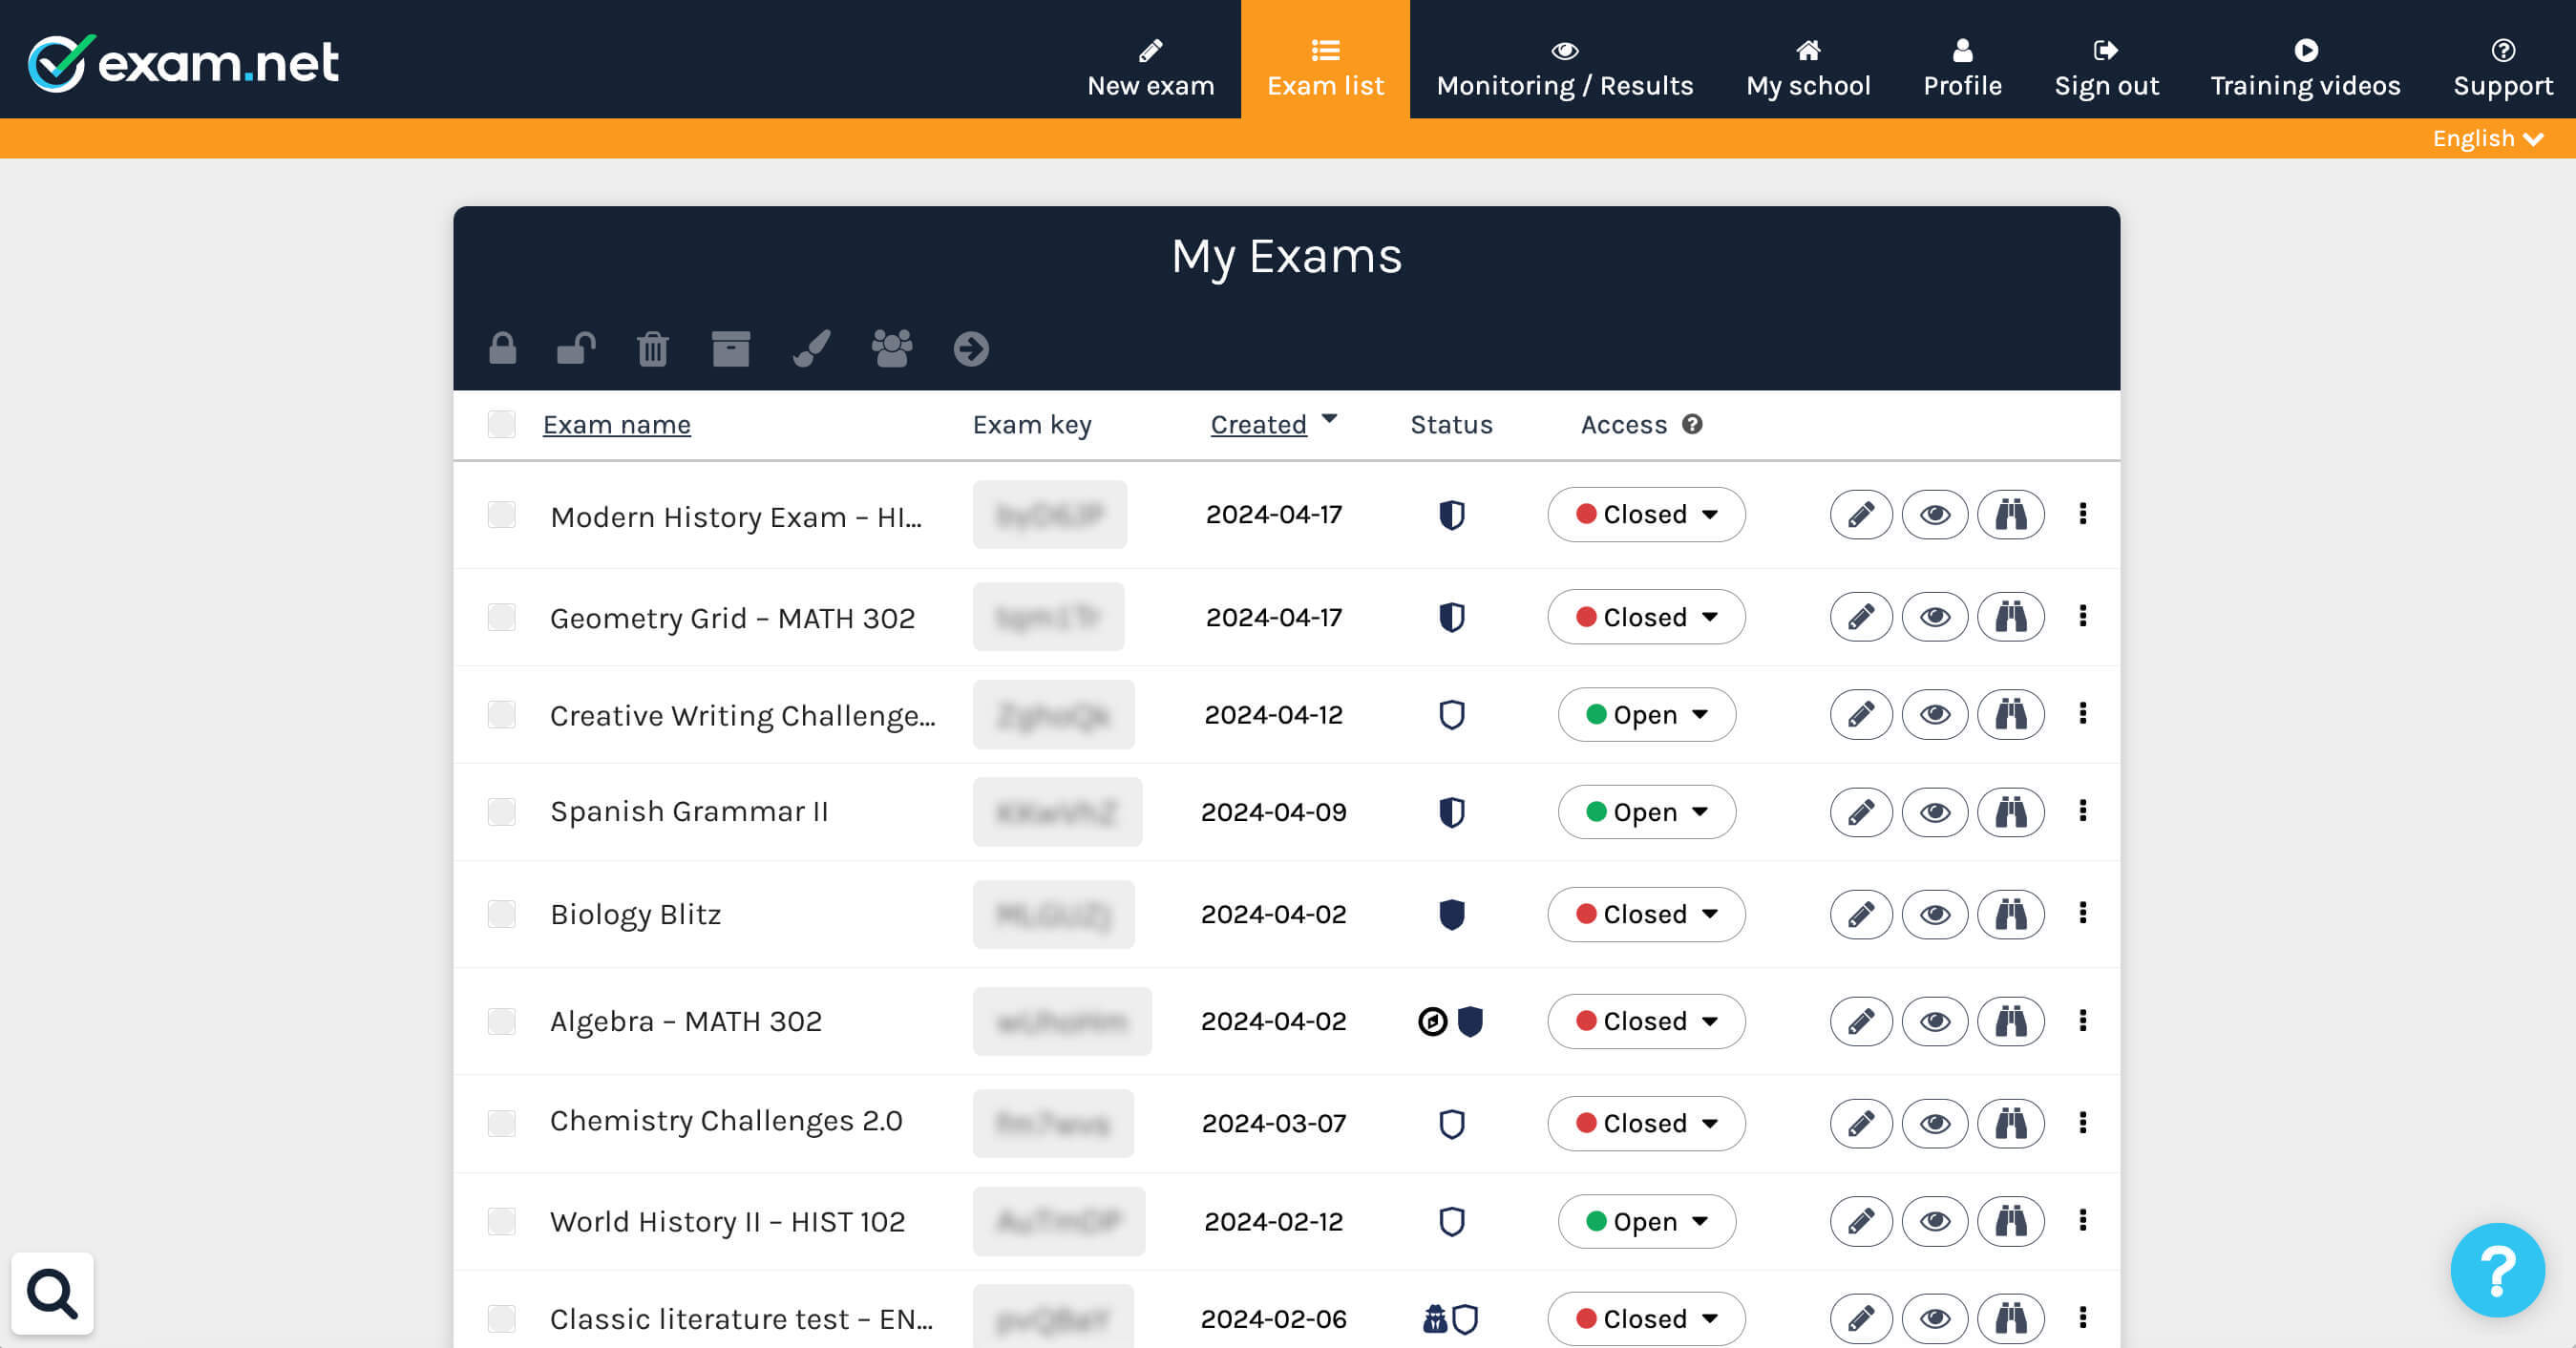This screenshot has height=1348, width=2576.
Task: Monitor Geometry Grid with the binoculars icon
Action: pyautogui.click(x=2011, y=617)
